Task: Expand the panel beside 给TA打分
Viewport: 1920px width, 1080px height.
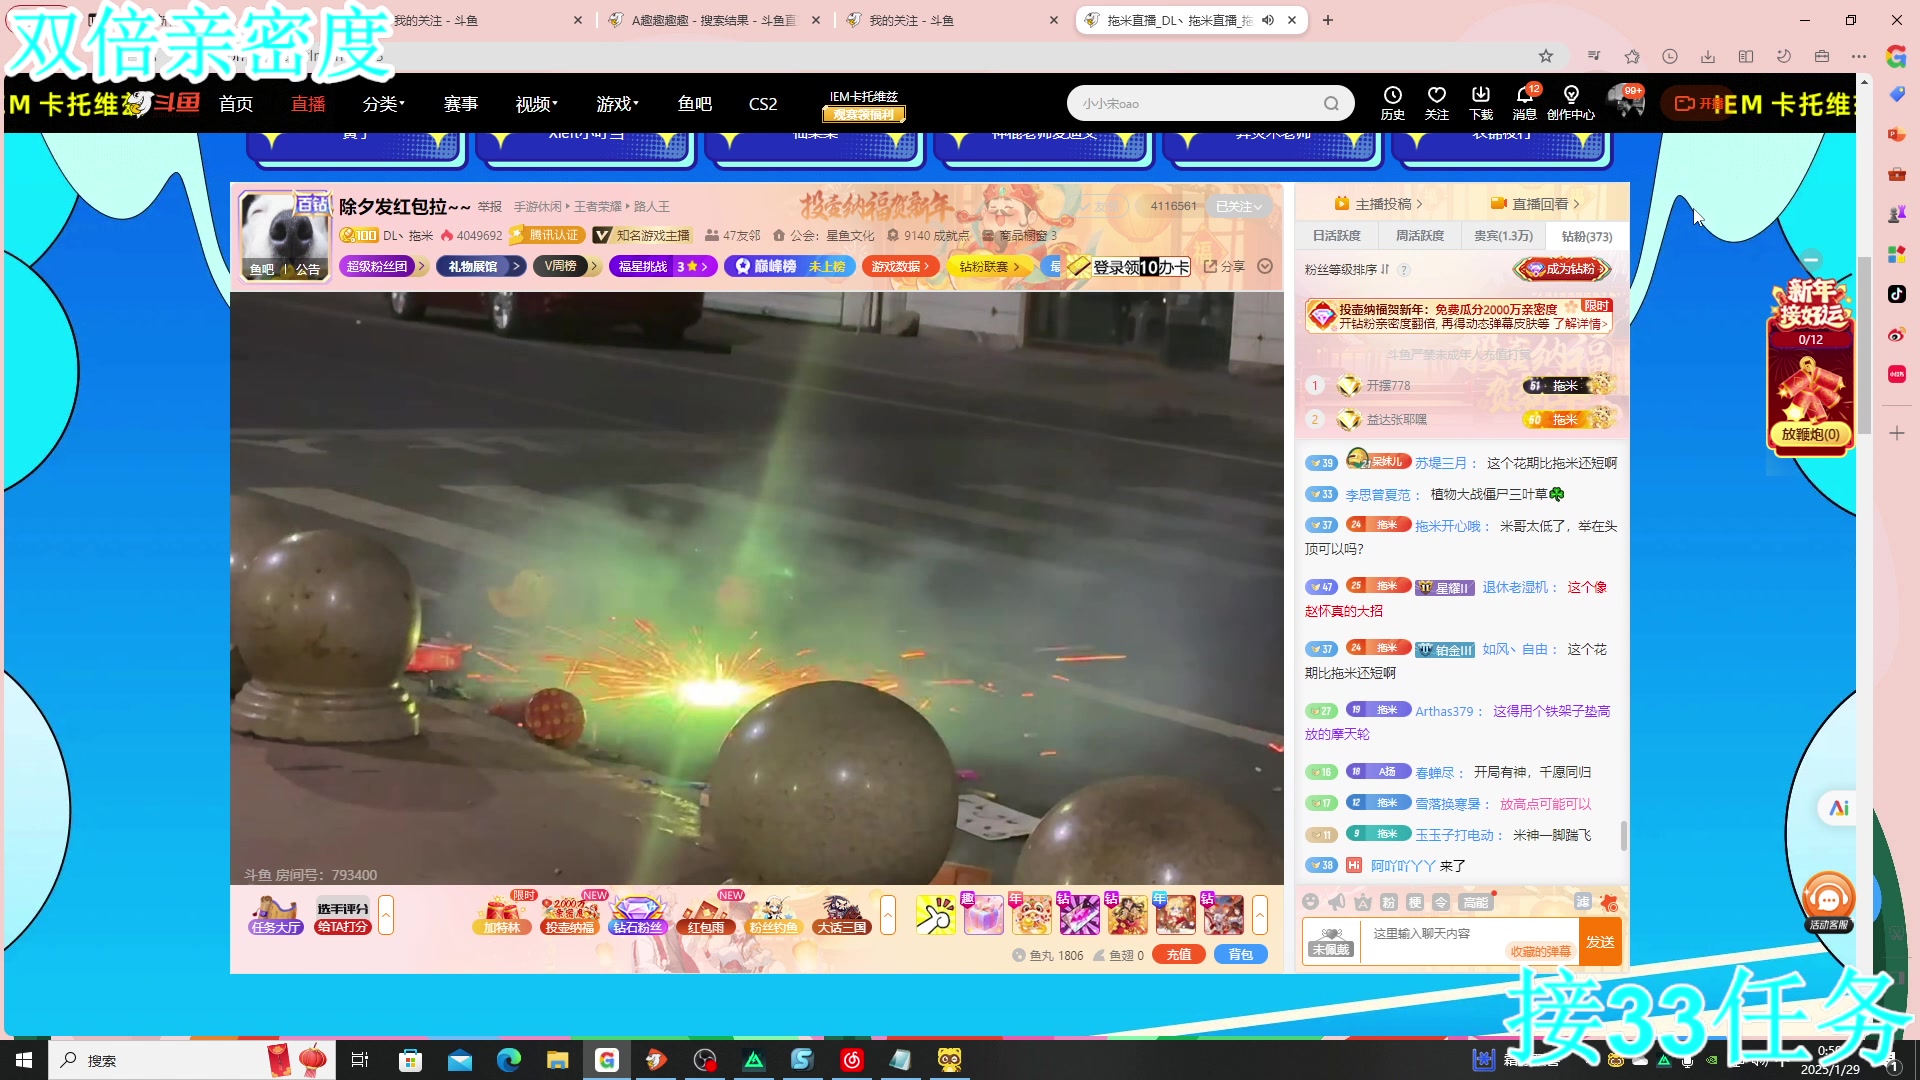Action: 386,915
